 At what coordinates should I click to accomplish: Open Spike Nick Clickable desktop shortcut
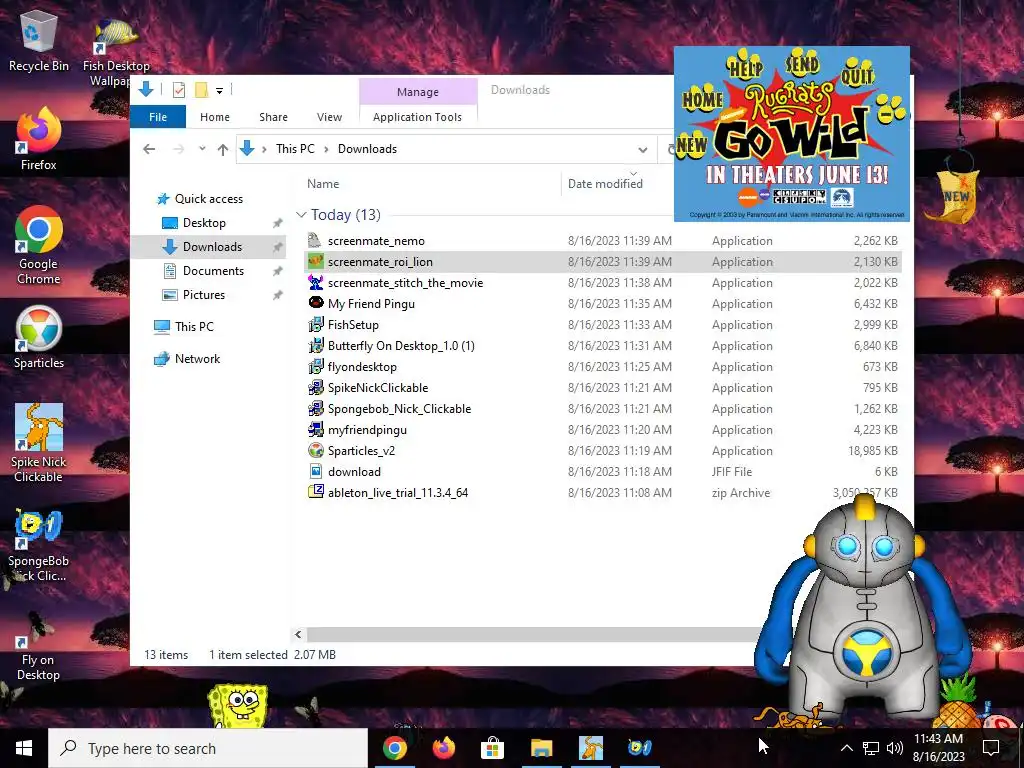click(39, 443)
